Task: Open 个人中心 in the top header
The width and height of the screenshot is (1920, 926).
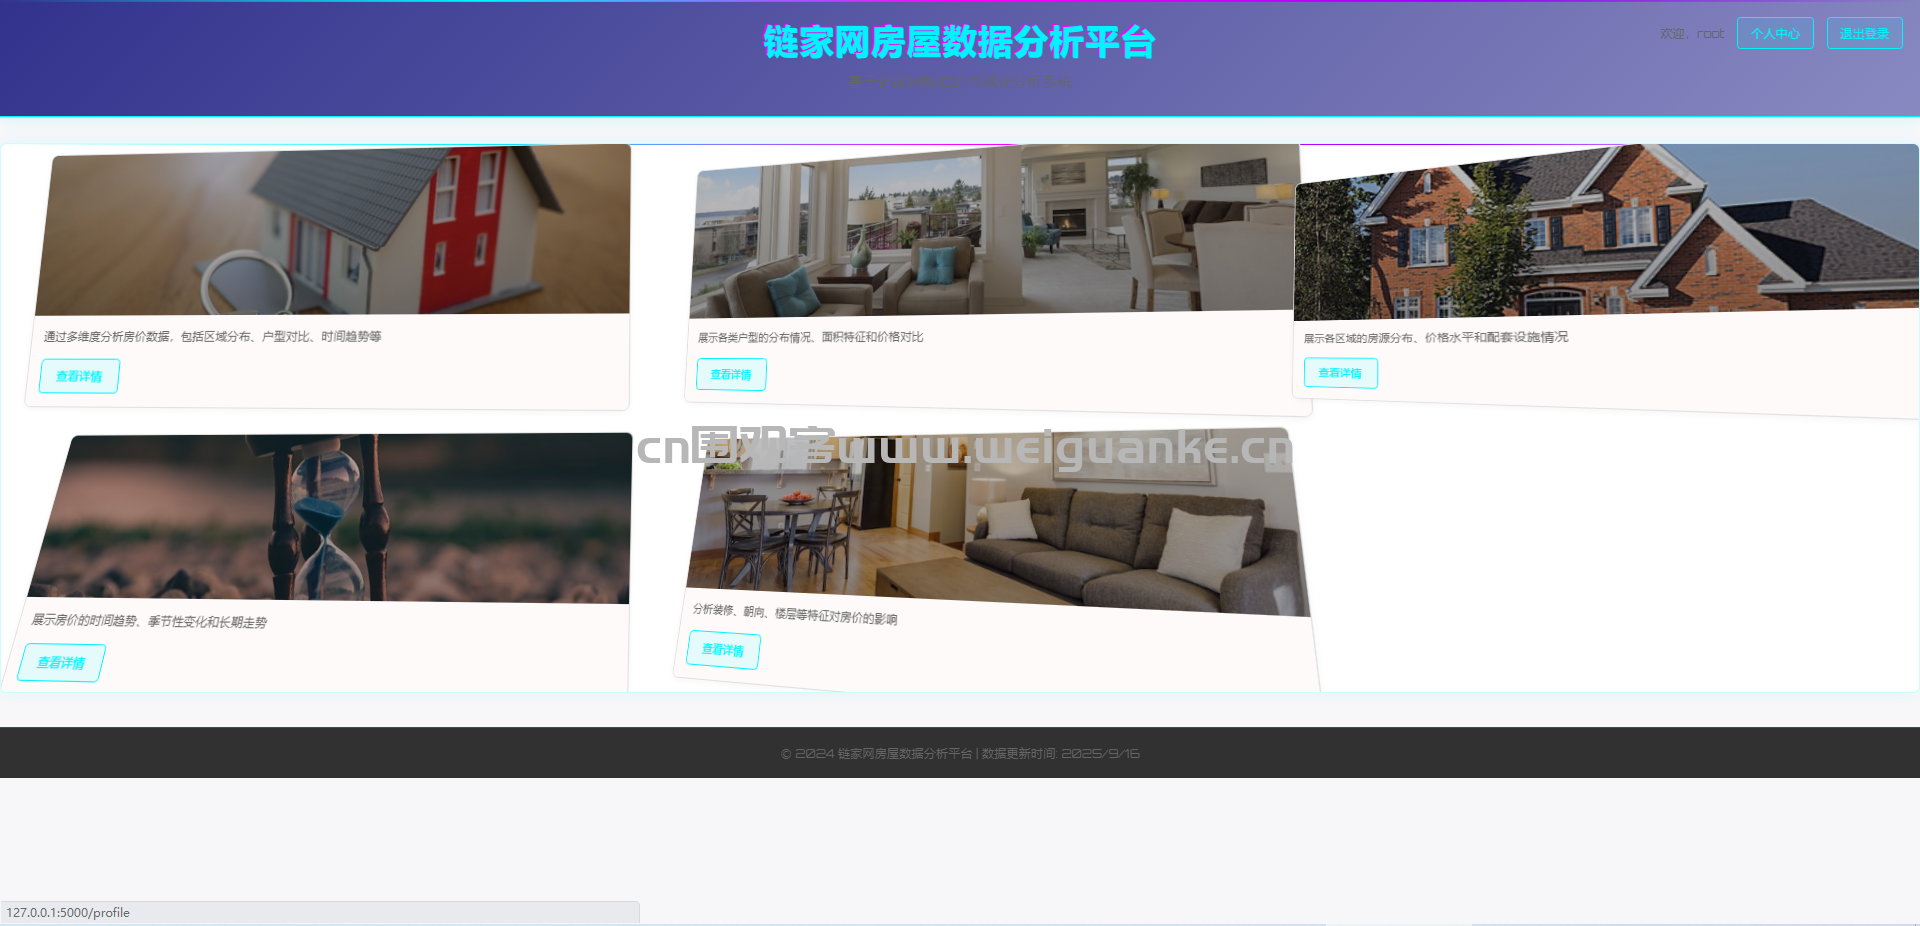Action: click(1775, 33)
